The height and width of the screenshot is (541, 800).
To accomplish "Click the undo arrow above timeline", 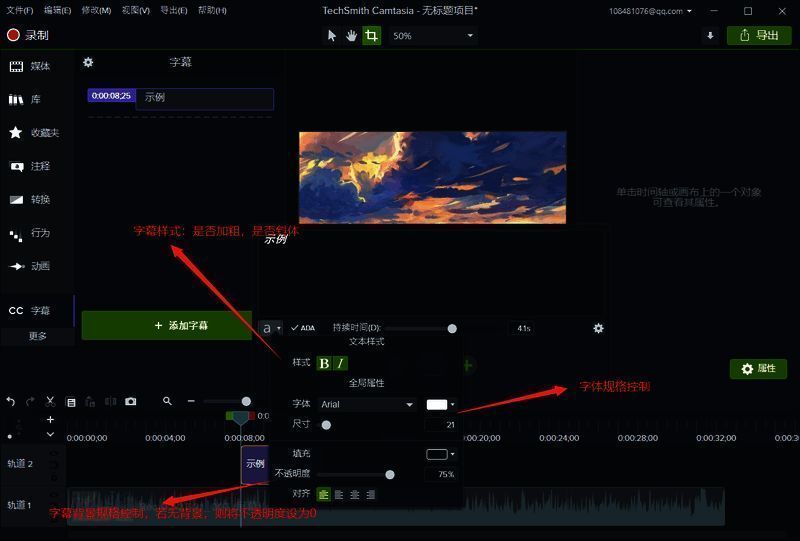I will click(x=11, y=401).
